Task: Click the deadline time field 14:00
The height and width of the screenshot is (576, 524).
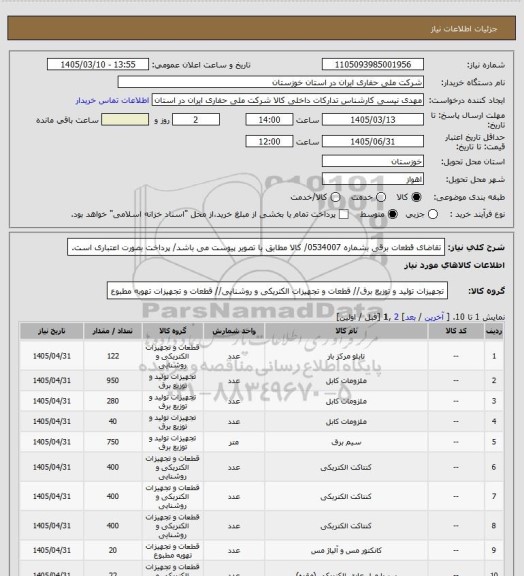Action: click(x=269, y=120)
